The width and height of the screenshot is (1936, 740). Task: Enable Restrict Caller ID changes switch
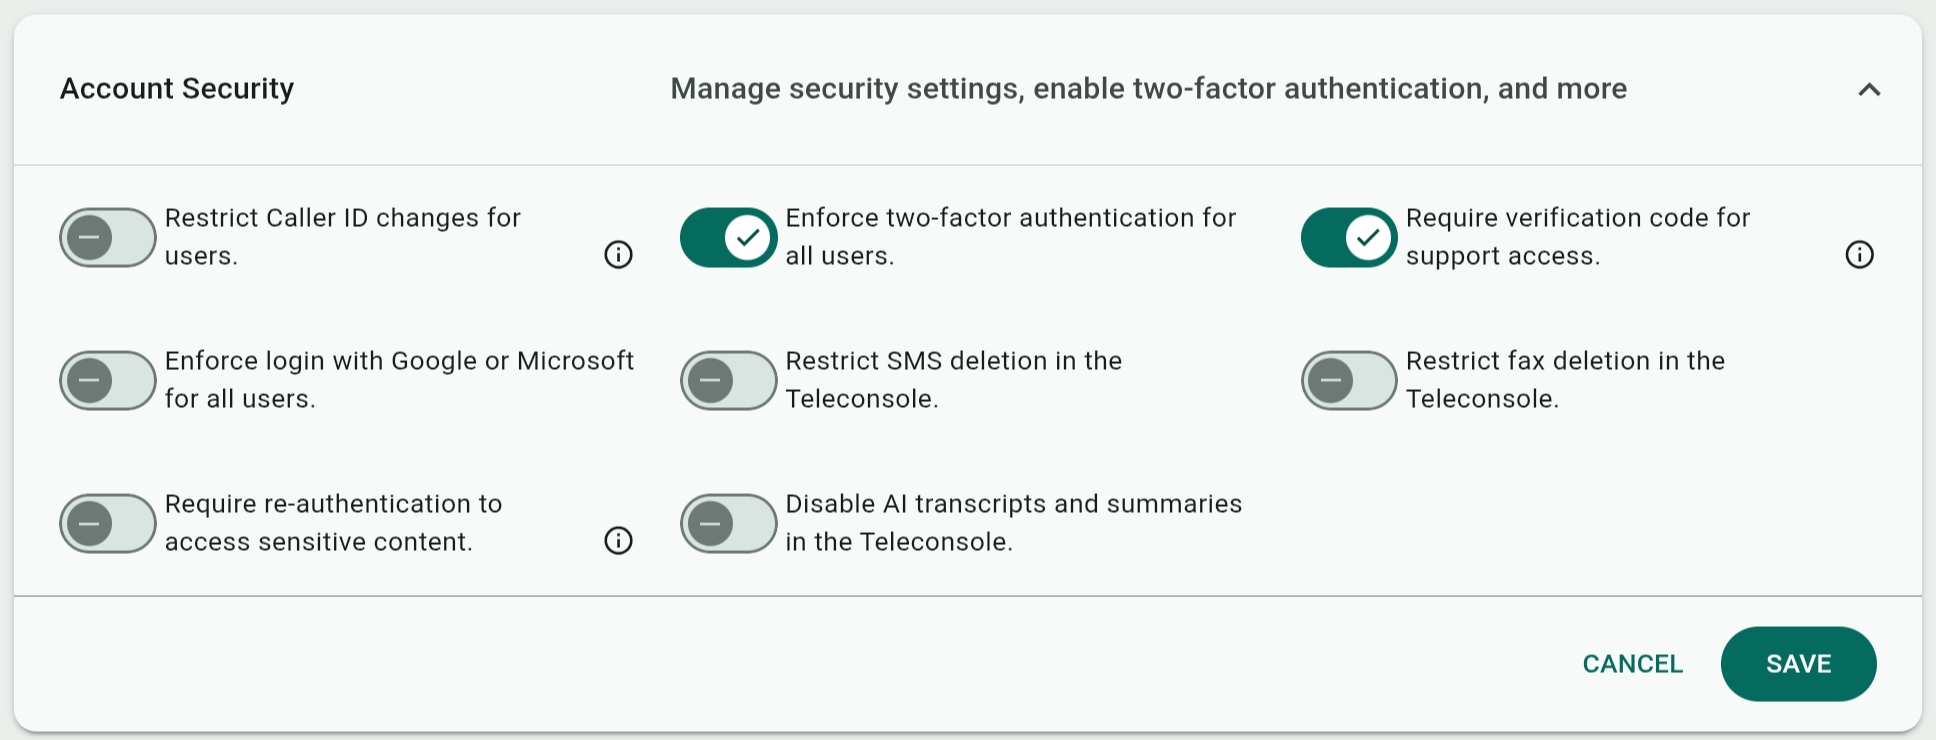point(108,237)
